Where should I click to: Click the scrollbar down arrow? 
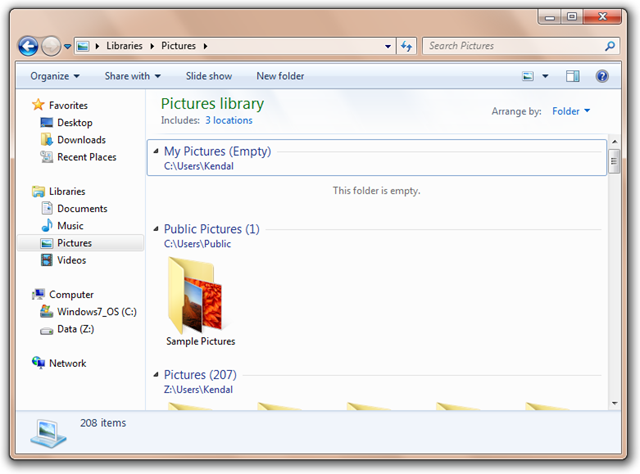614,403
